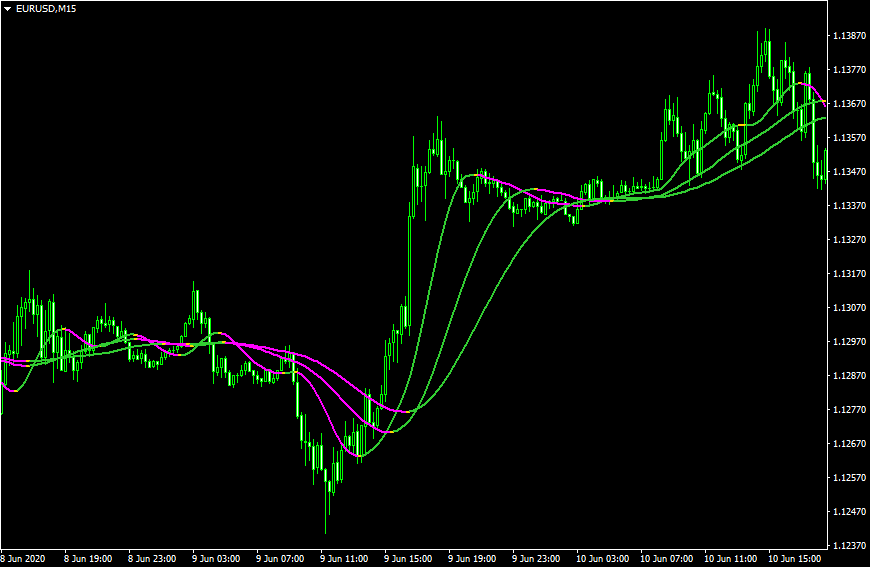Image resolution: width=870 pixels, height=567 pixels.
Task: Click the 8 Jun 2020 date label
Action: pyautogui.click(x=24, y=557)
